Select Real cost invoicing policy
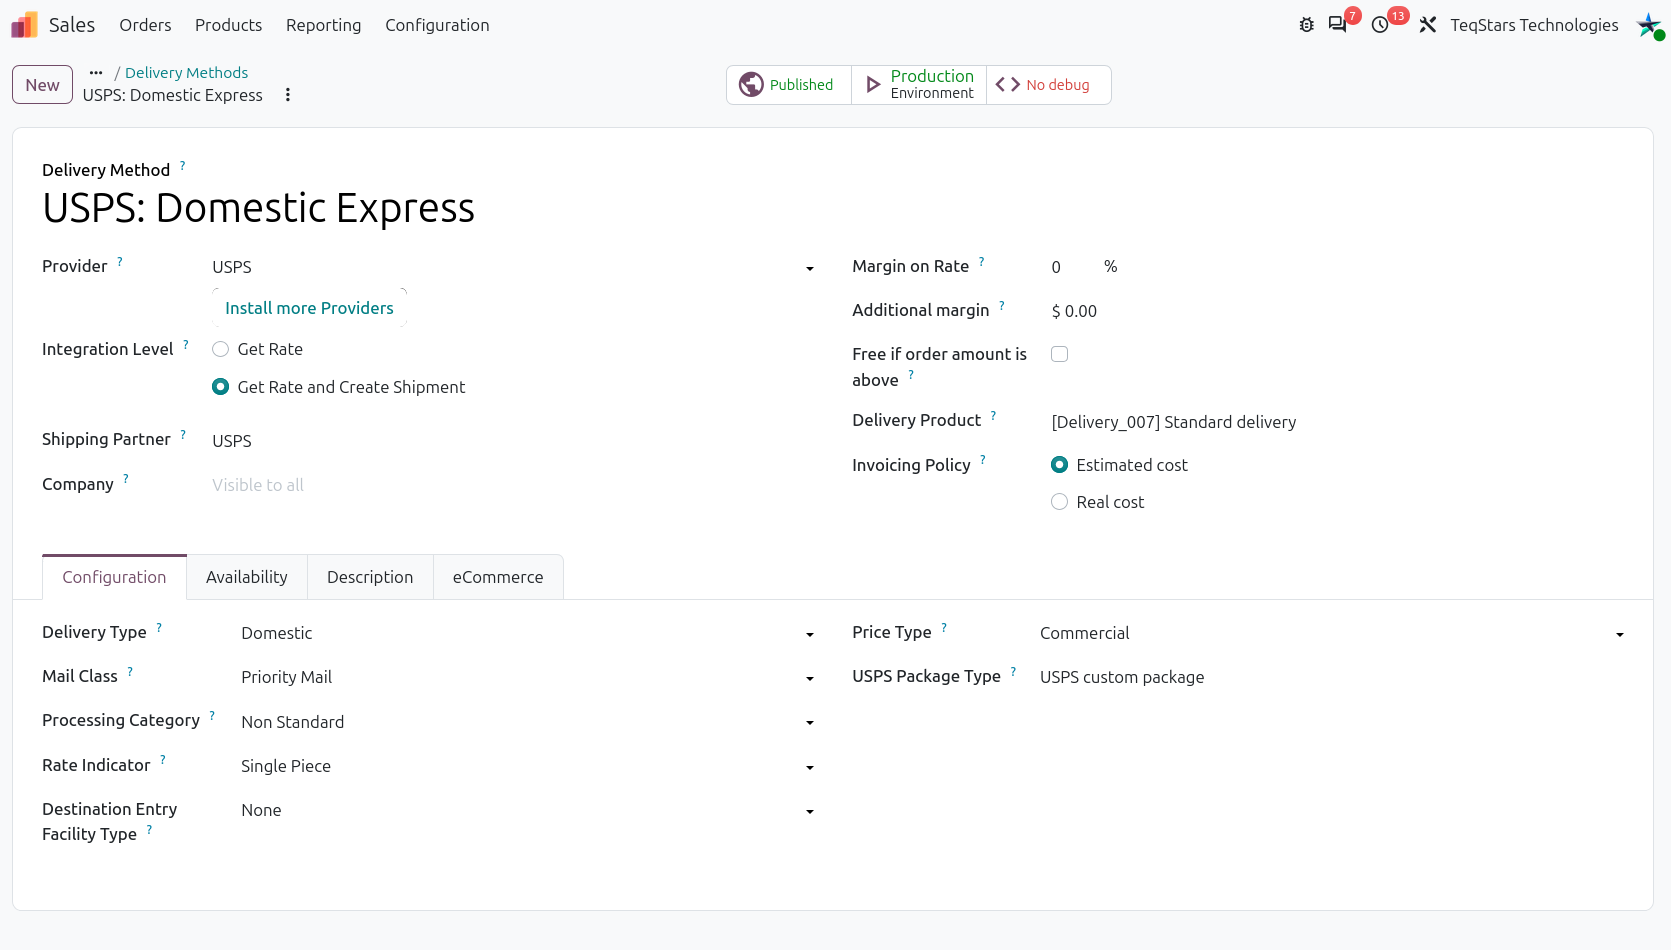The width and height of the screenshot is (1671, 950). tap(1060, 502)
